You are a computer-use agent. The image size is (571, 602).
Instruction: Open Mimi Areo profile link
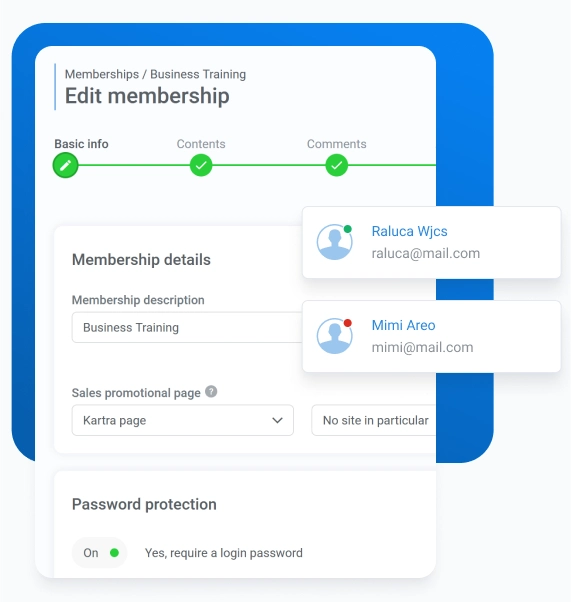click(403, 325)
